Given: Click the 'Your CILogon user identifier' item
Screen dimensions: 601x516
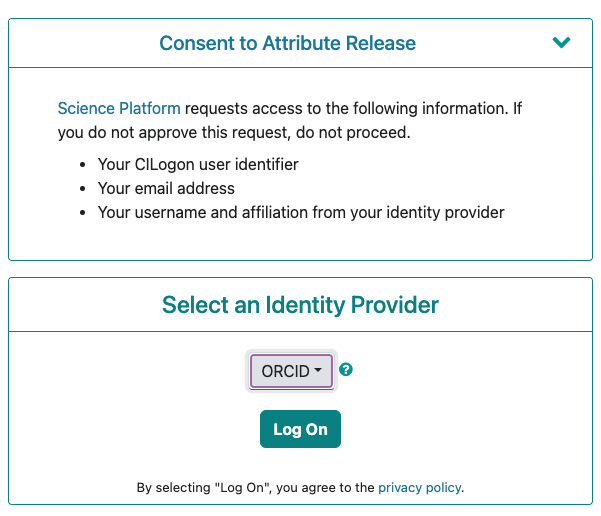Looking at the screenshot, I should (x=198, y=164).
